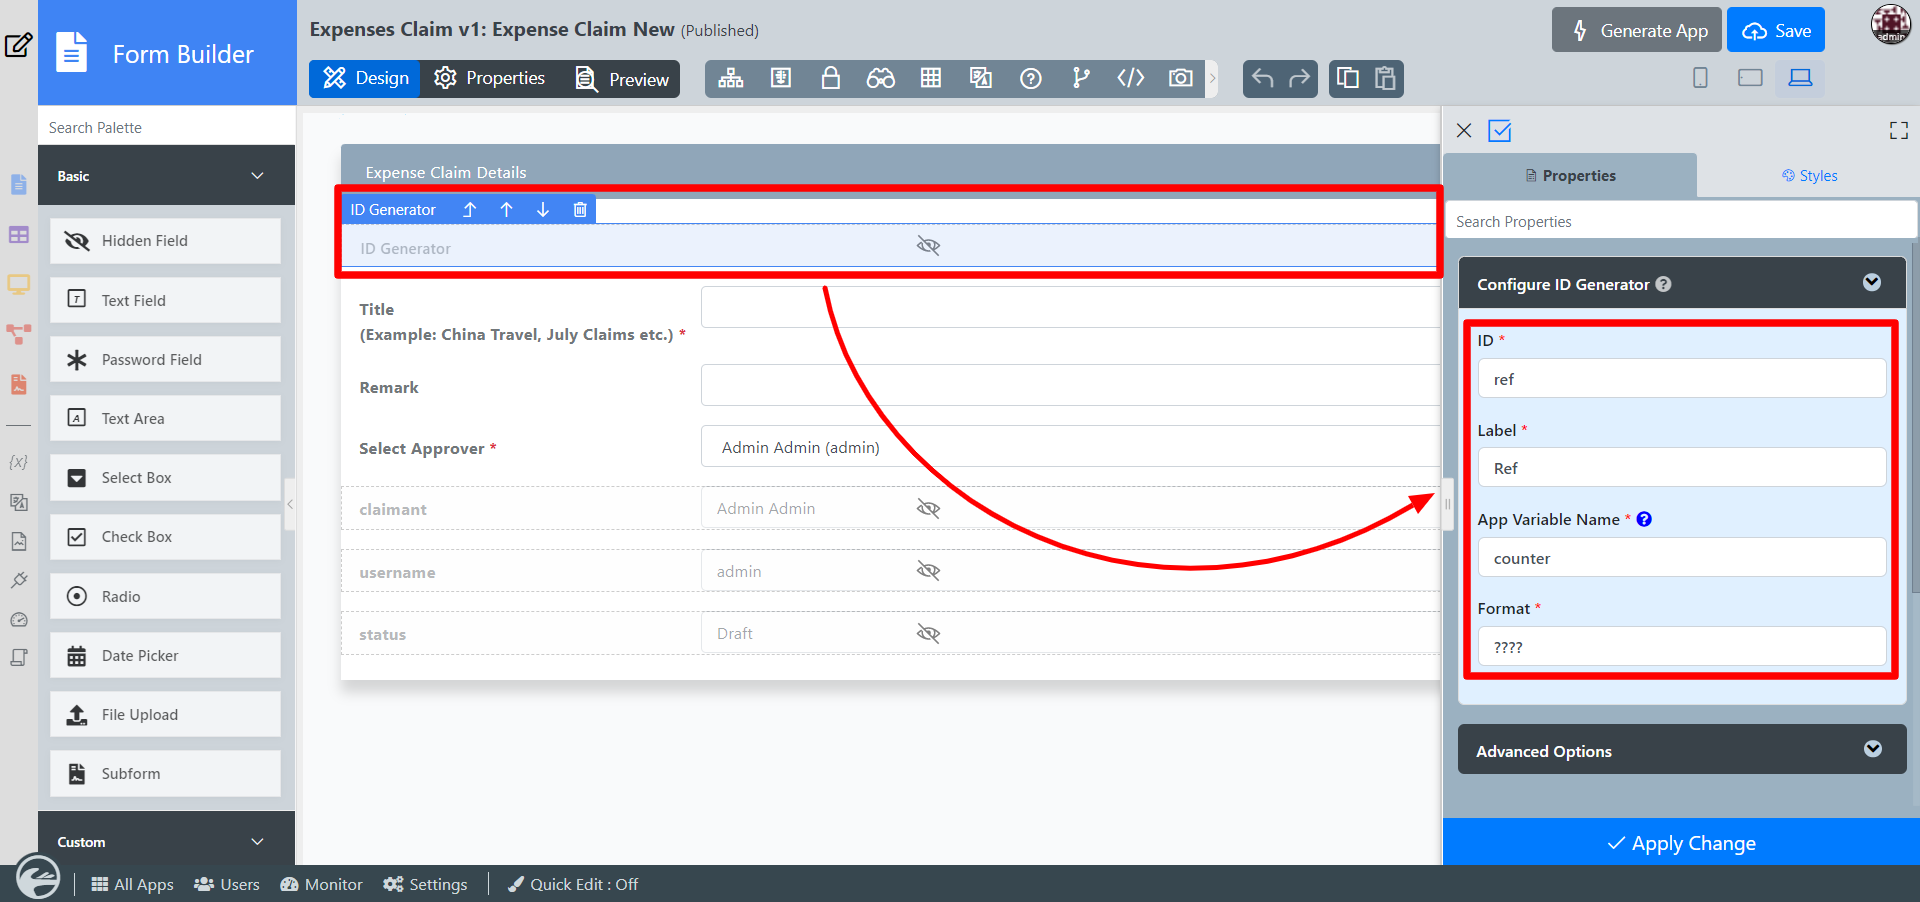Toggle Quick Edit off switch
Screen dimensions: 1920x902
(573, 884)
